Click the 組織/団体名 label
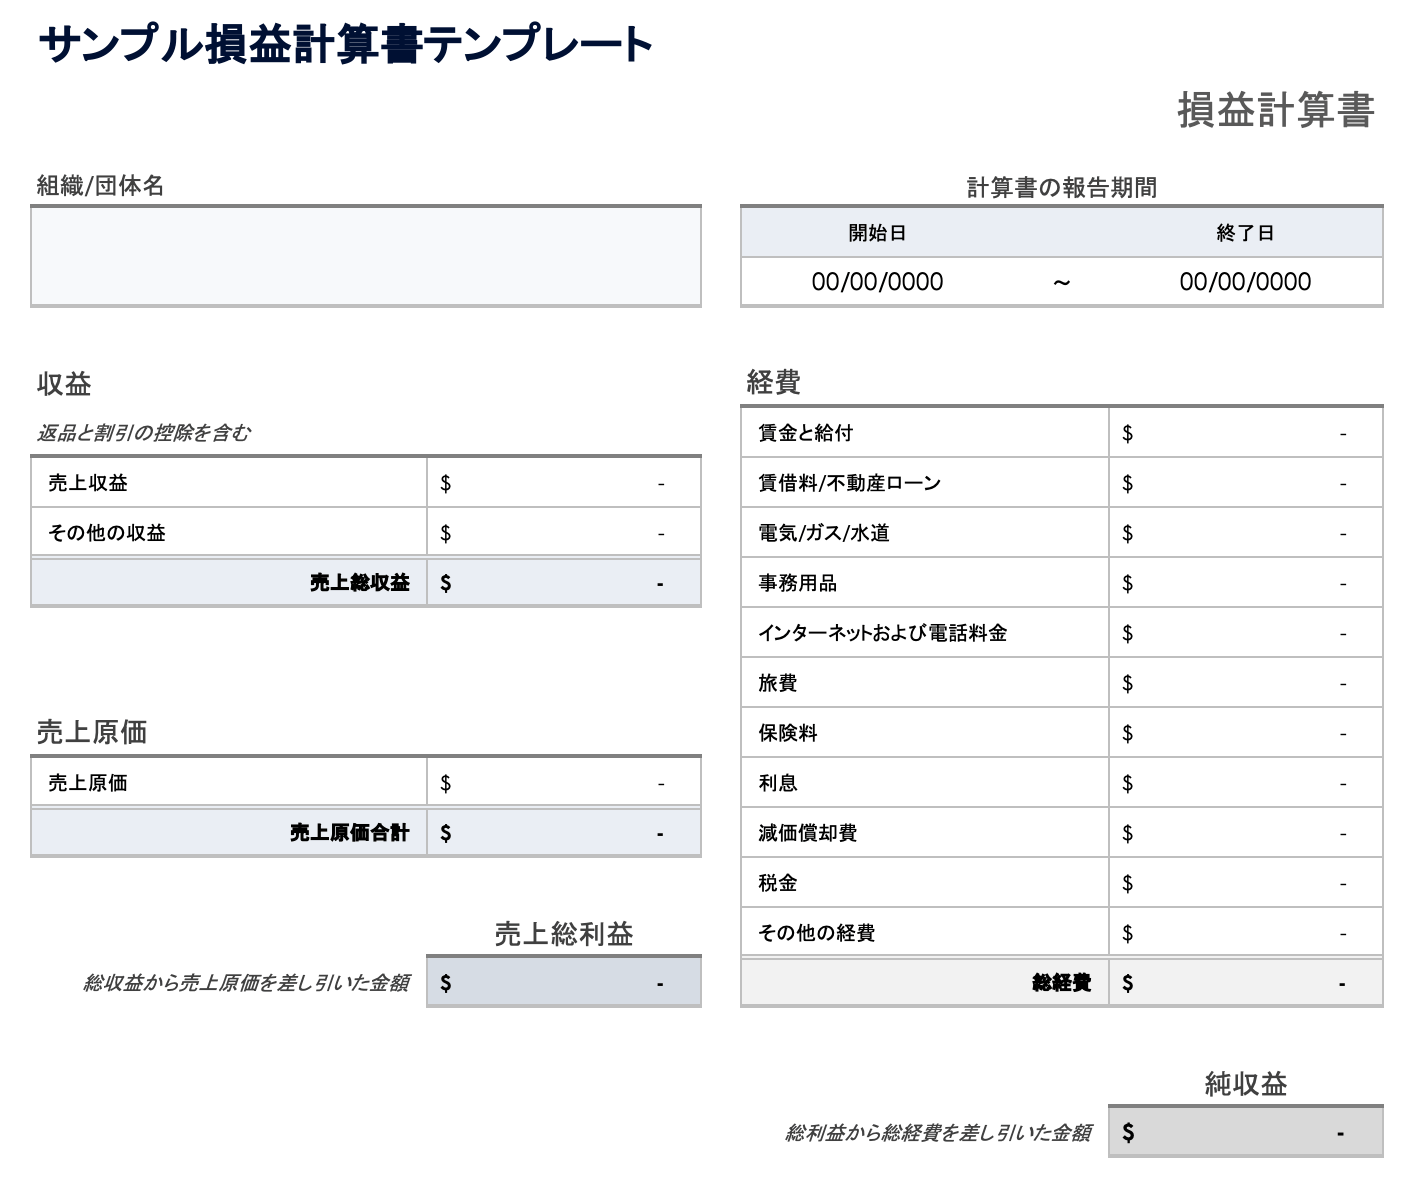This screenshot has width=1410, height=1182. [x=100, y=185]
